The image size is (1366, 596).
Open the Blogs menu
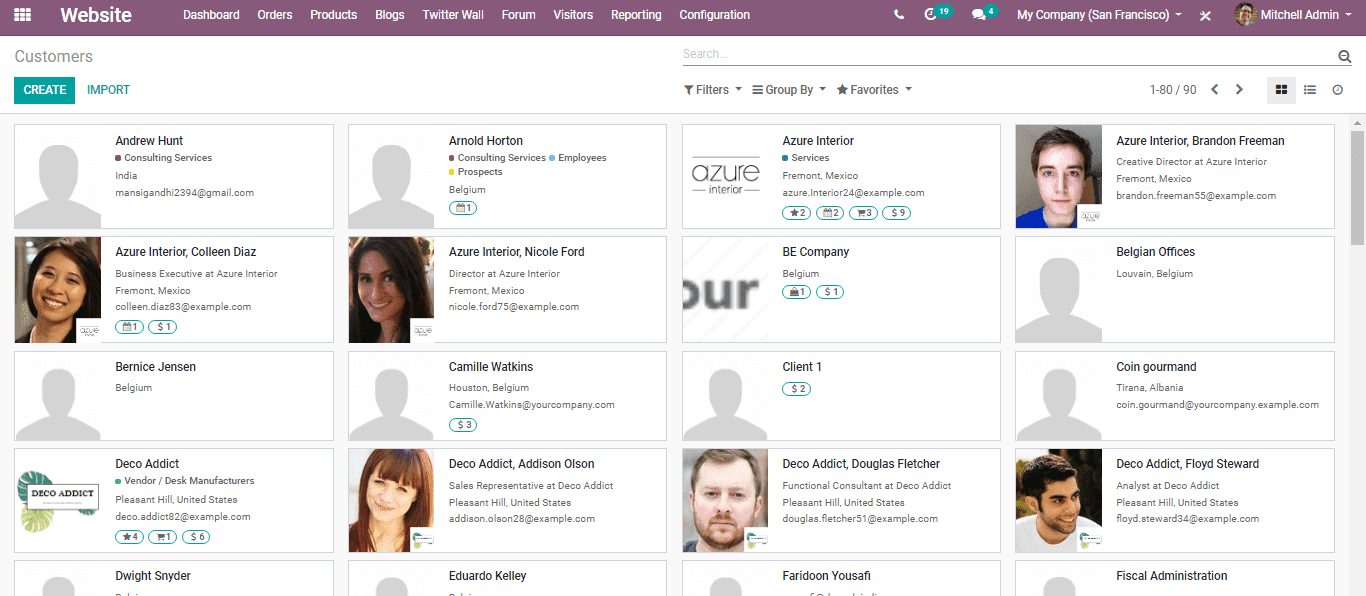390,15
